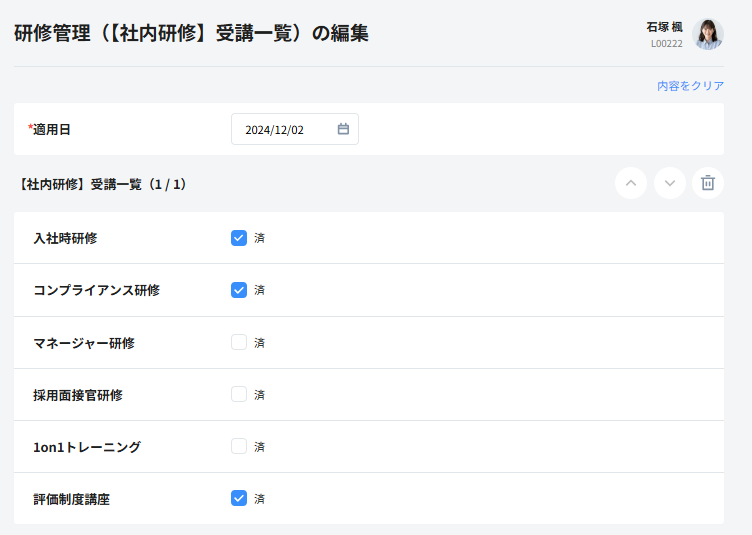The height and width of the screenshot is (535, 752).
Task: Click the user name 石塚 楓
Action: point(664,27)
